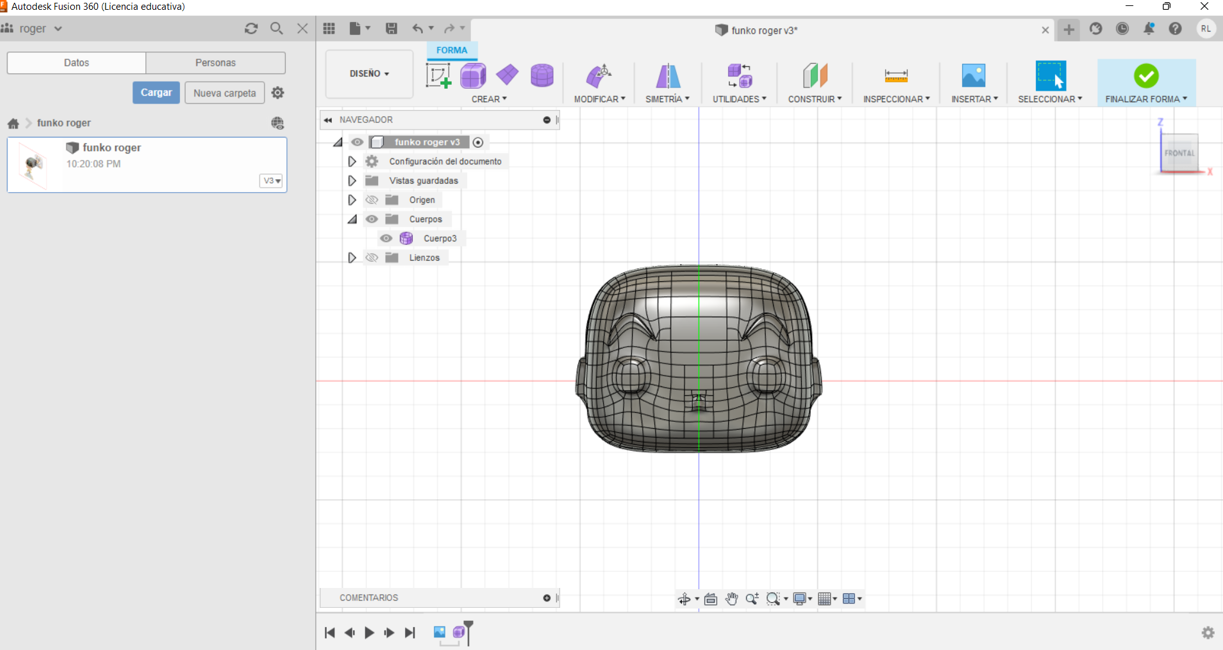
Task: Open the V3 version dropdown
Action: click(x=271, y=181)
